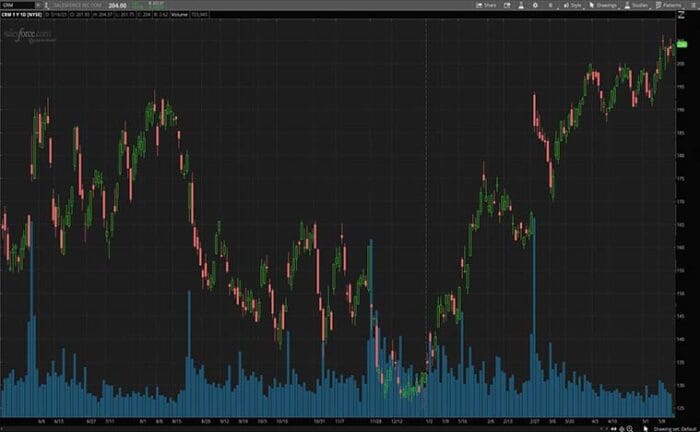Select the pointer drawing tool icon at bottom

pos(646,428)
